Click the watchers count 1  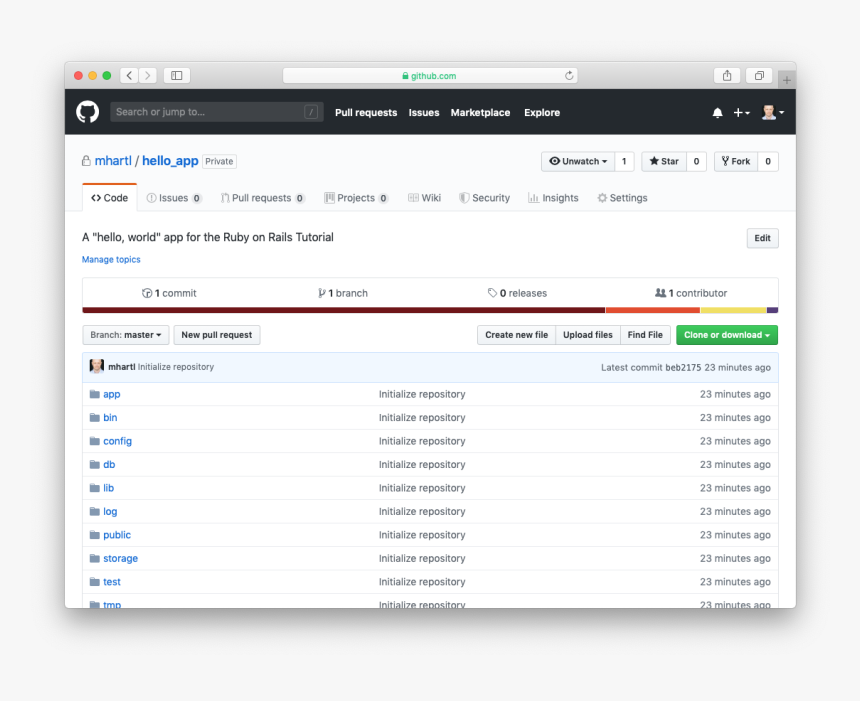pyautogui.click(x=624, y=161)
